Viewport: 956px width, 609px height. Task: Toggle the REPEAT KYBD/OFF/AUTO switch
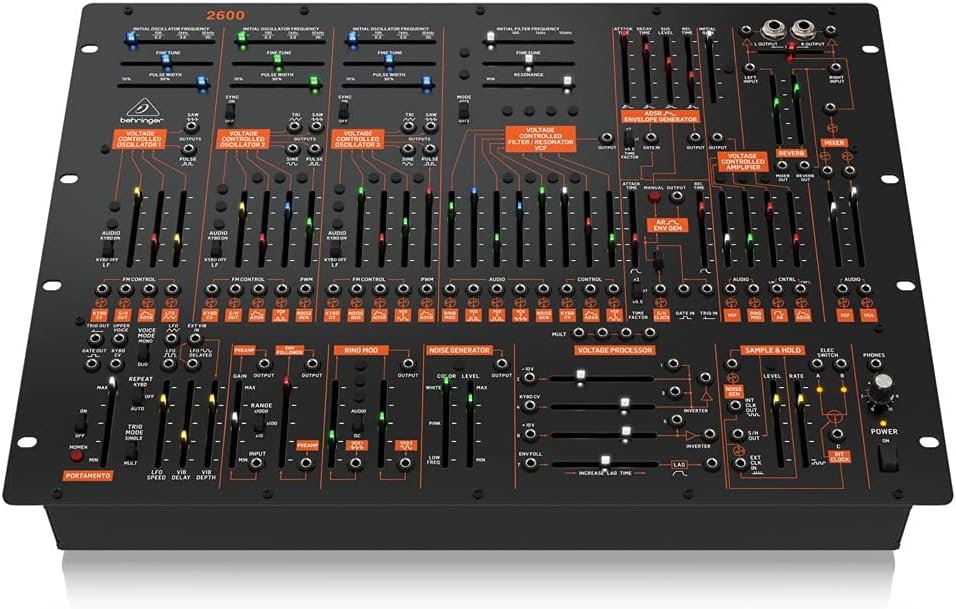137,398
